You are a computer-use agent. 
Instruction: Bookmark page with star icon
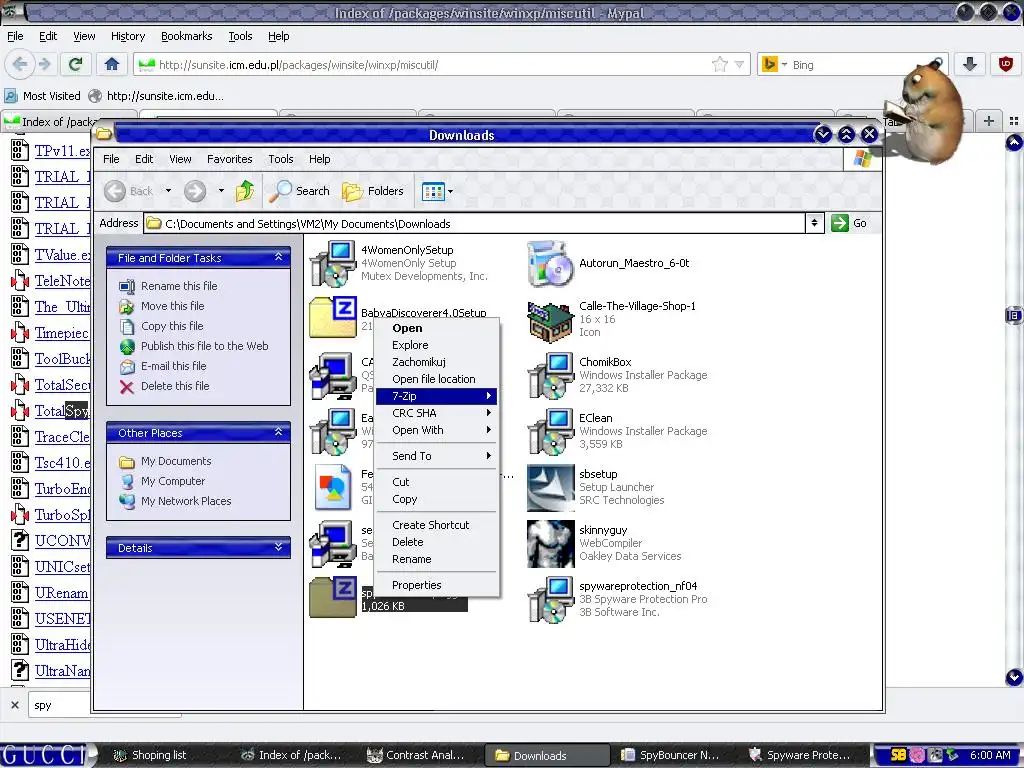tap(720, 65)
